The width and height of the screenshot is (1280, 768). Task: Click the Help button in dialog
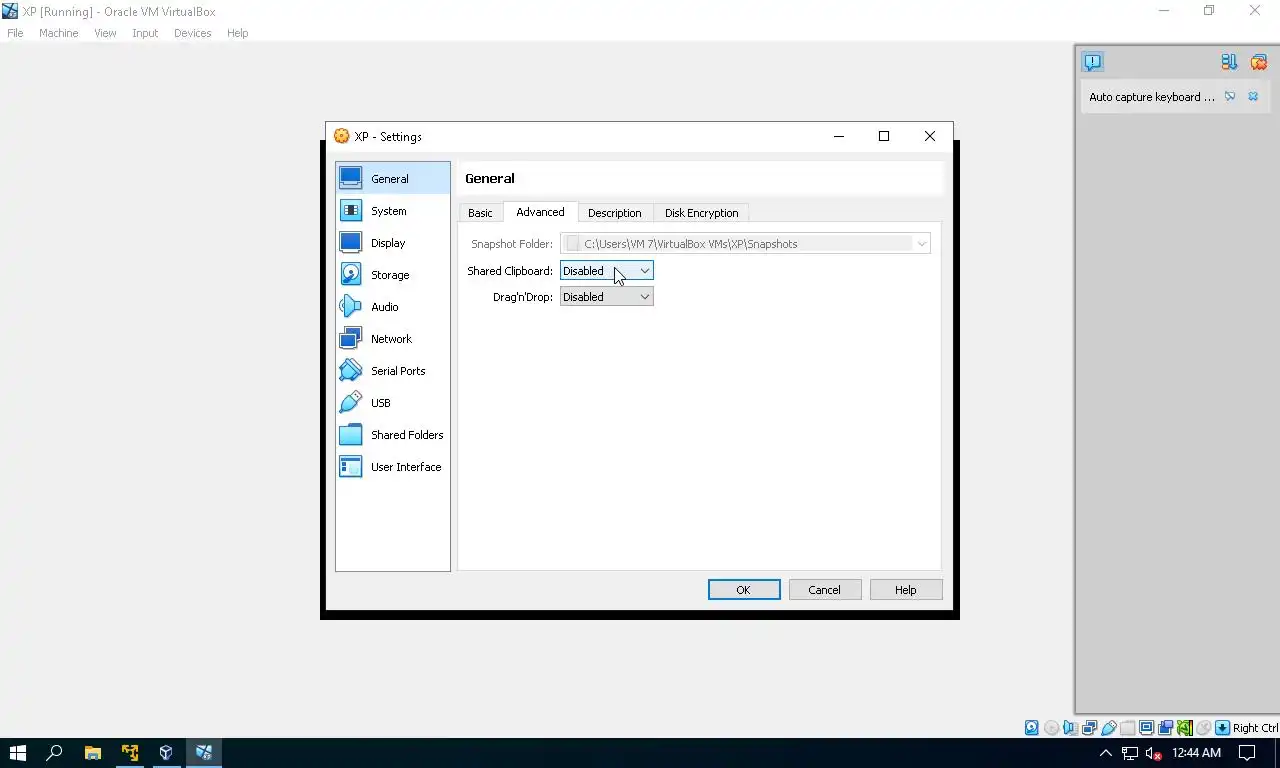(906, 590)
